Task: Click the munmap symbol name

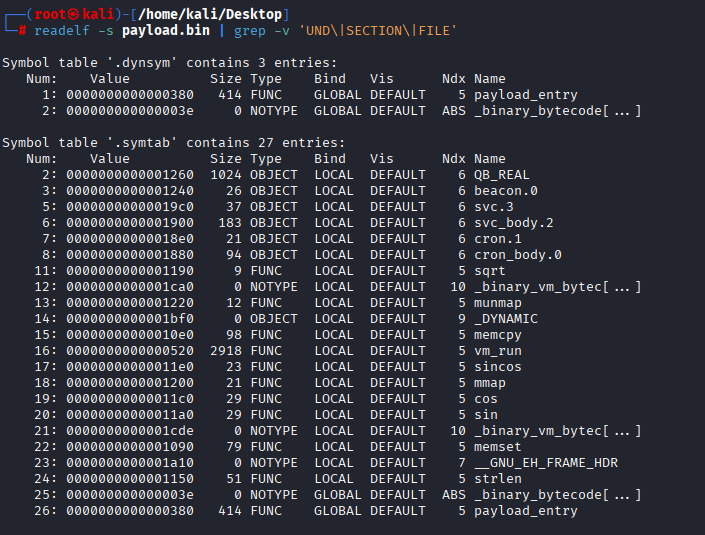Action: click(497, 303)
